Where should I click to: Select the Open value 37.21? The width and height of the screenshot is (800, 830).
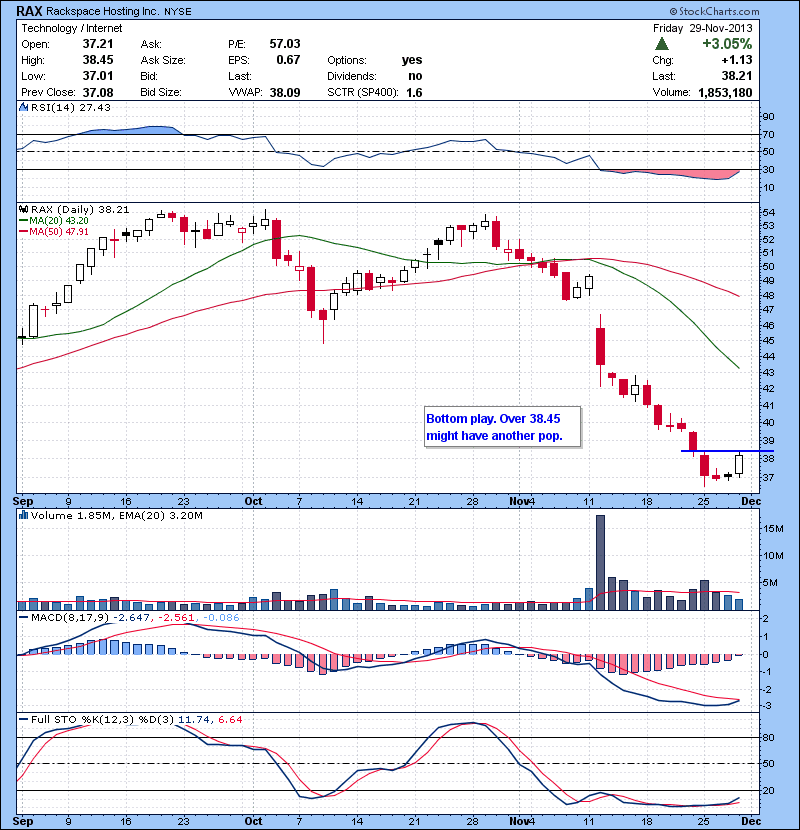98,44
